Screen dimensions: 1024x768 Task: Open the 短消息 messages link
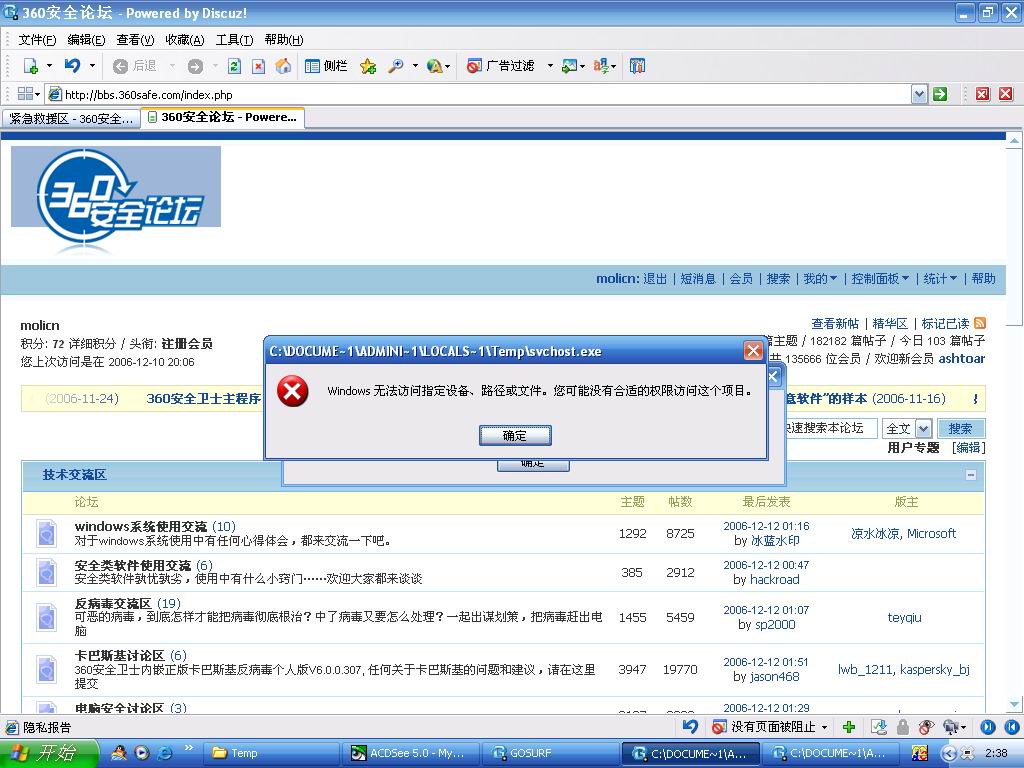click(x=698, y=279)
